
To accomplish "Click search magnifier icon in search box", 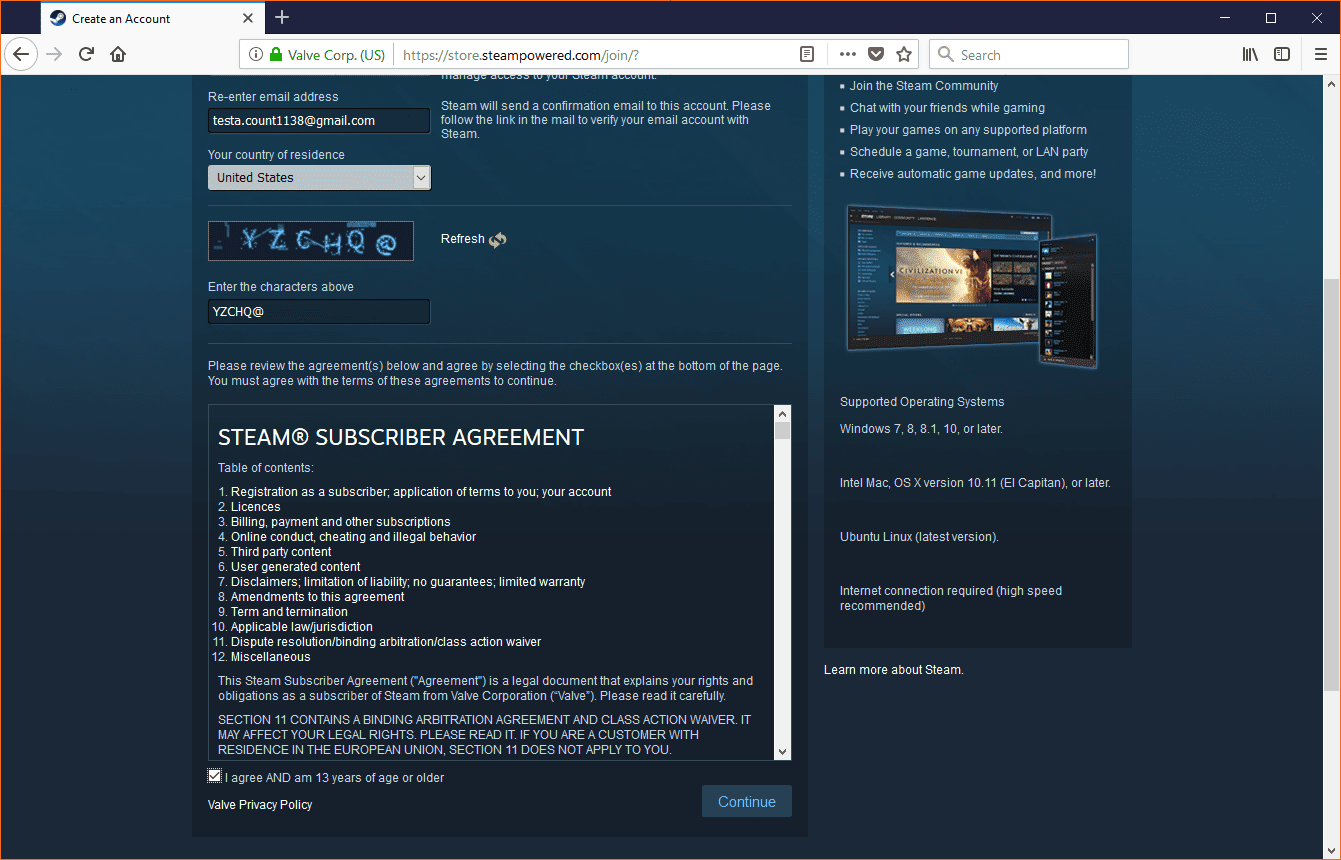I will pyautogui.click(x=945, y=55).
